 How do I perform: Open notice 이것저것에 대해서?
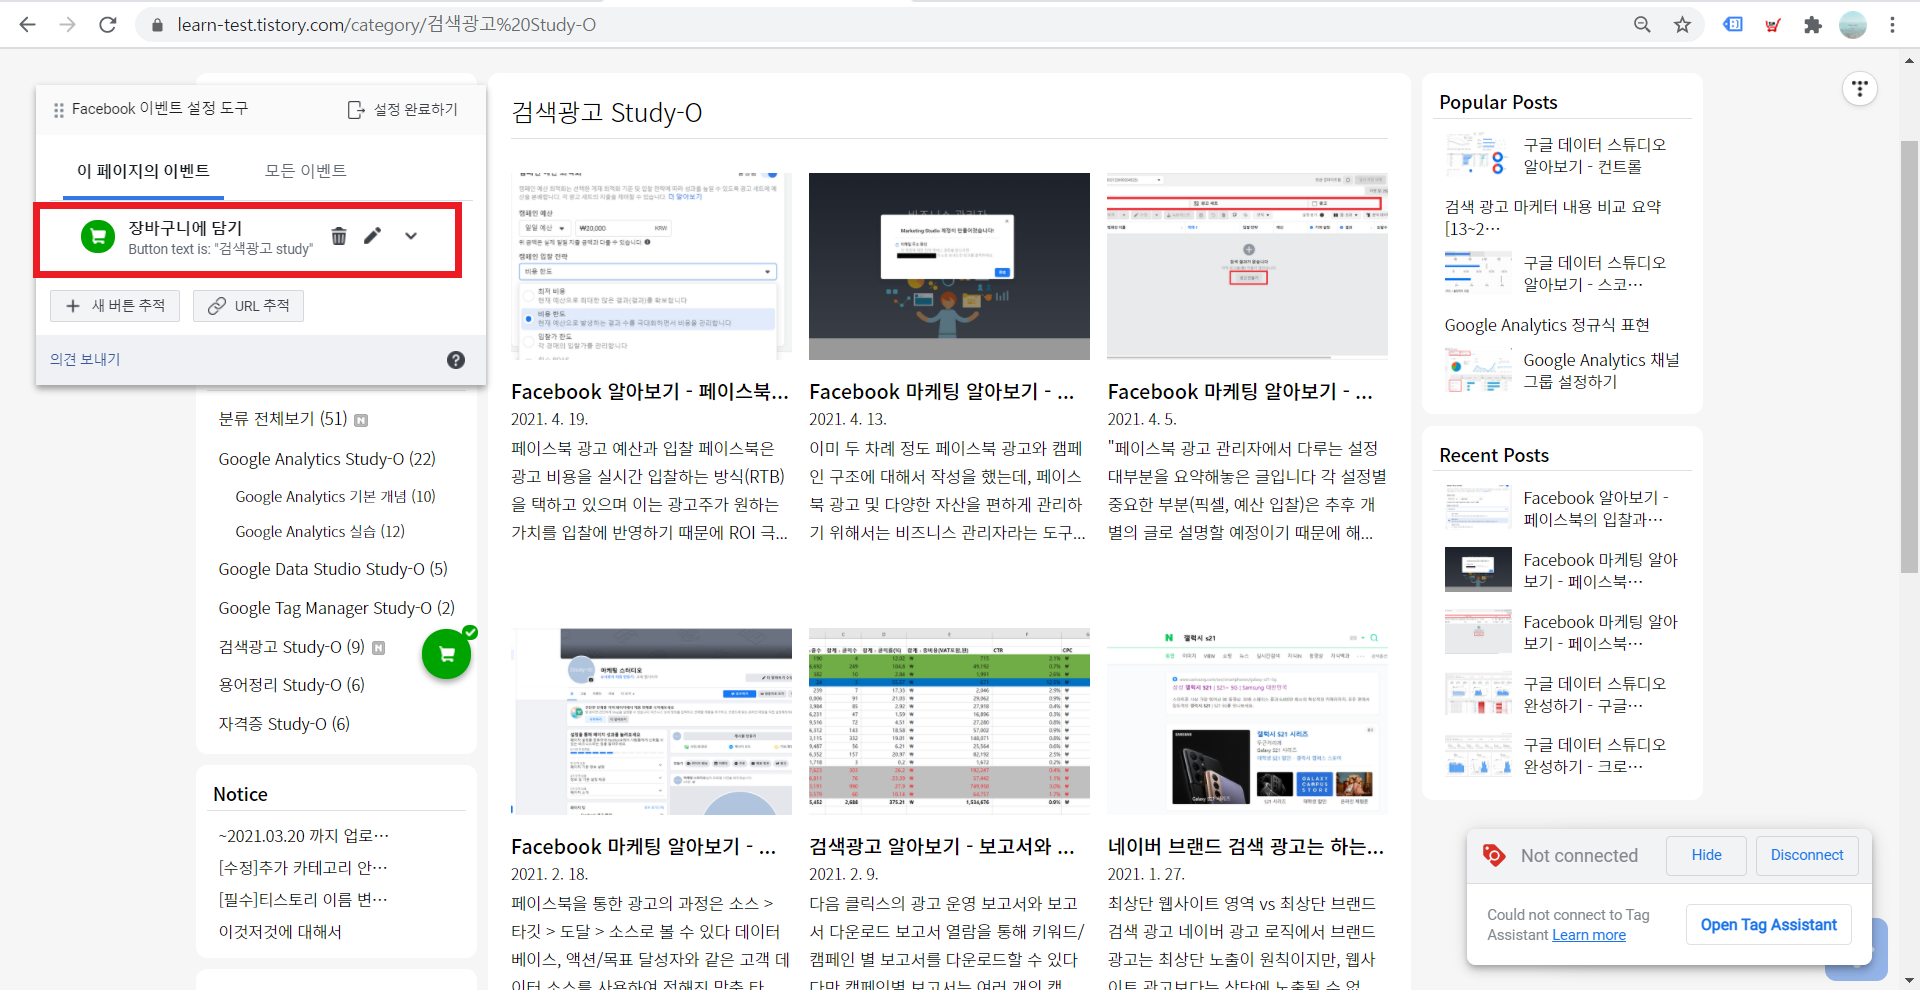[x=280, y=932]
